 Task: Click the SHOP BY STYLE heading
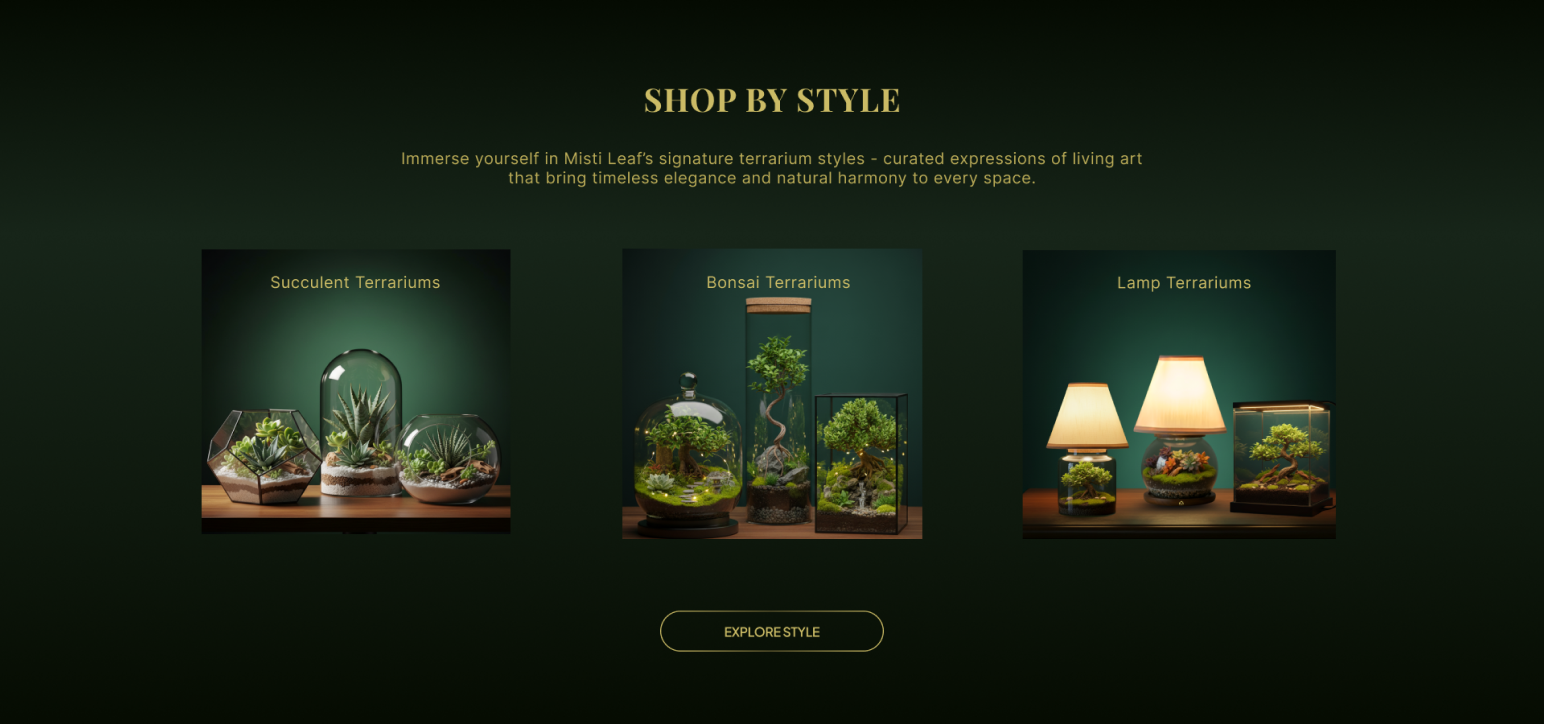[x=772, y=100]
